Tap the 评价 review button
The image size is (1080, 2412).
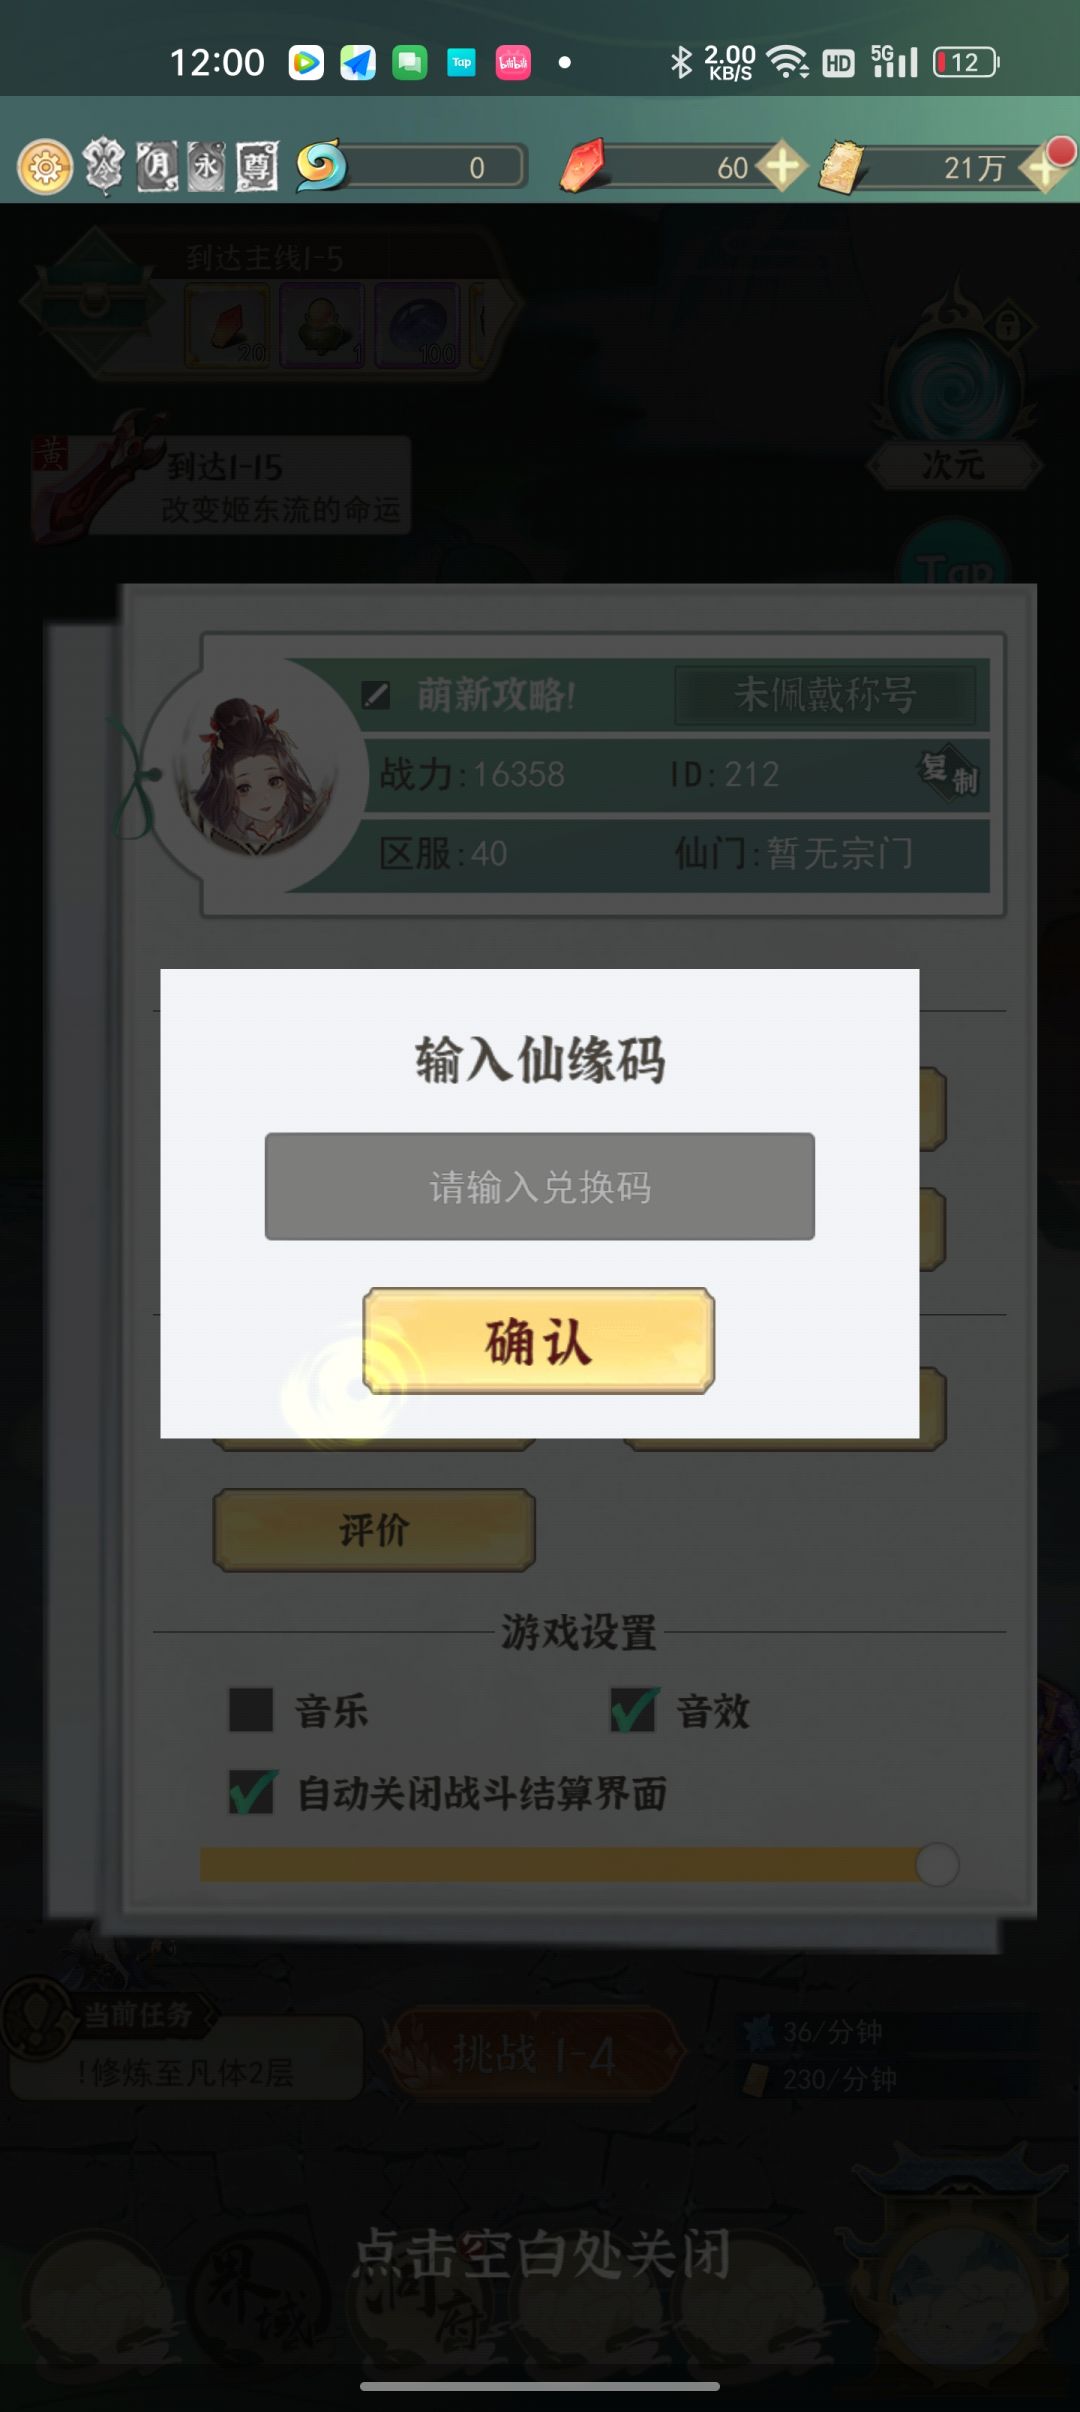374,1529
